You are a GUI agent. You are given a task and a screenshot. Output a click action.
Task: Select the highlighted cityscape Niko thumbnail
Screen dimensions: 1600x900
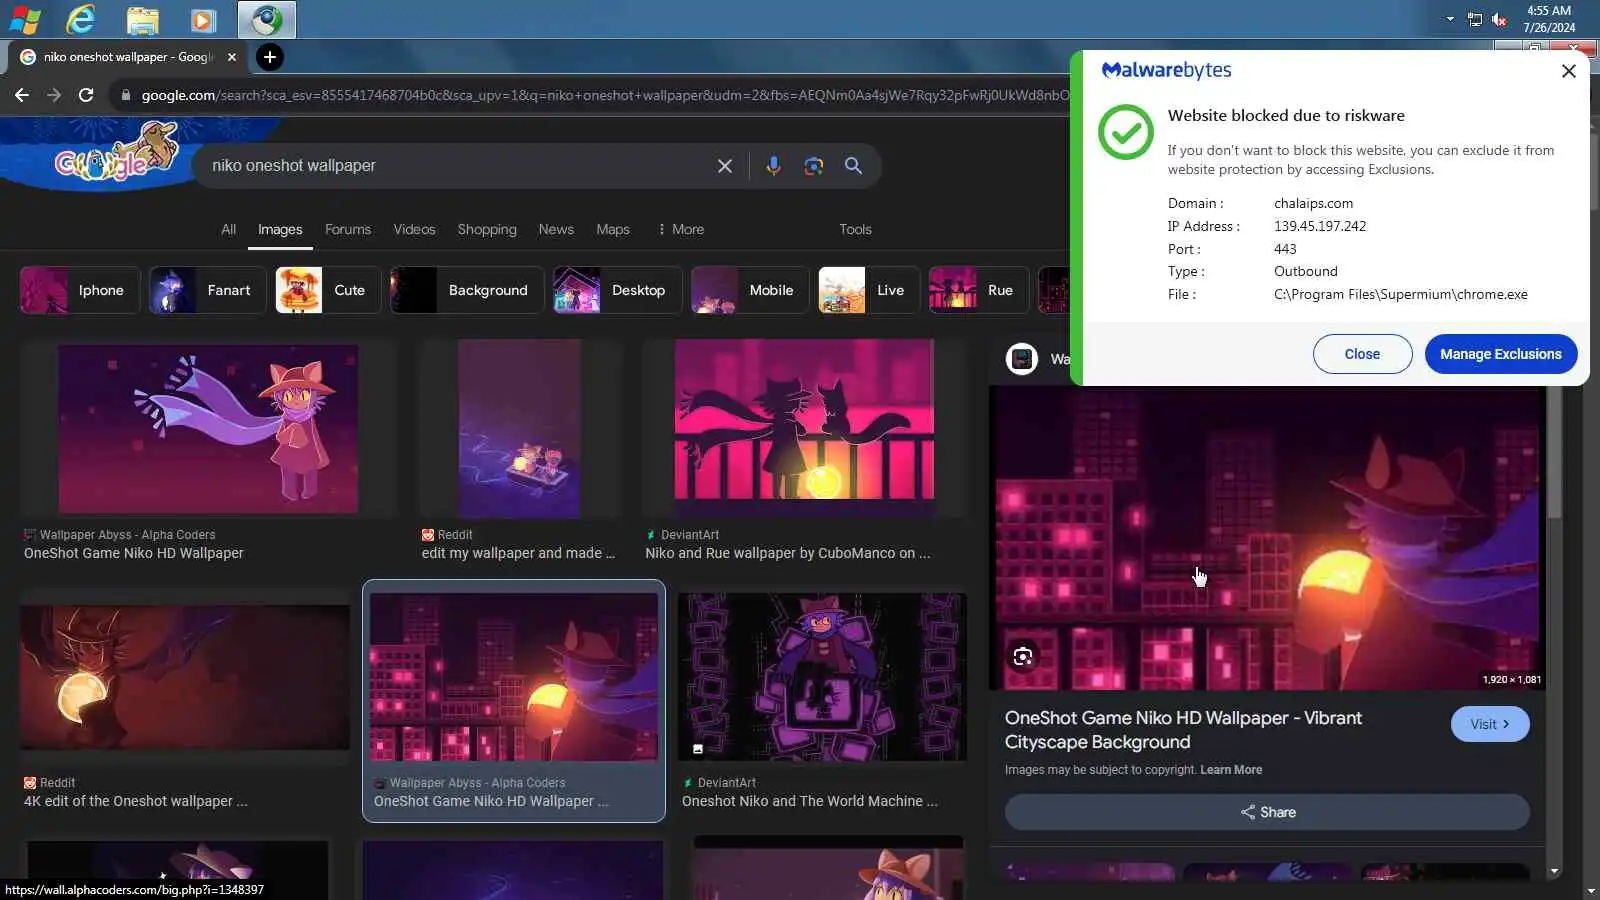coord(514,677)
